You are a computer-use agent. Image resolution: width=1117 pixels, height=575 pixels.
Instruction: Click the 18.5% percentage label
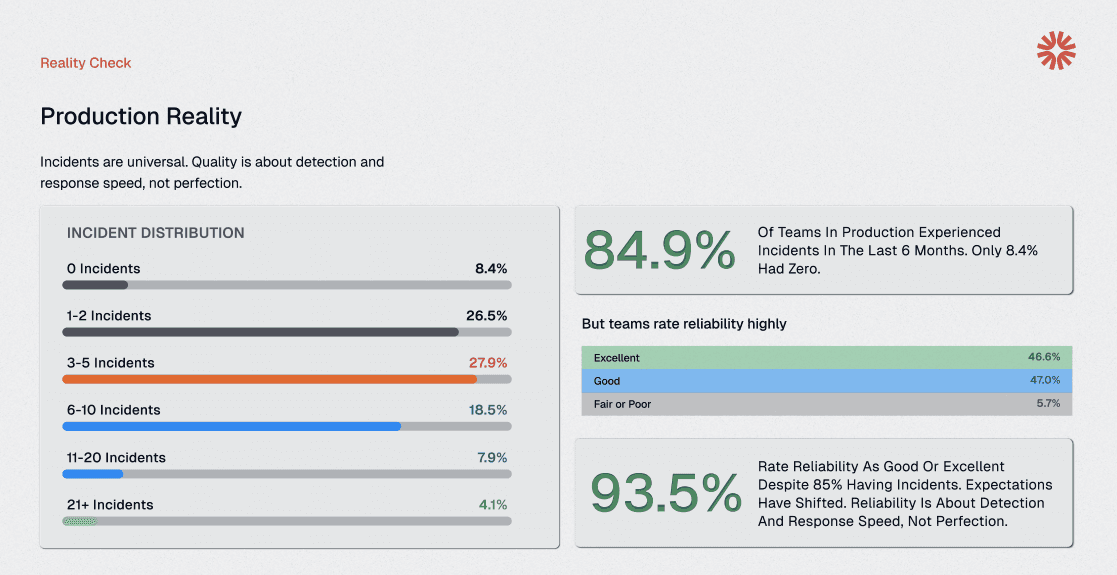pos(488,410)
